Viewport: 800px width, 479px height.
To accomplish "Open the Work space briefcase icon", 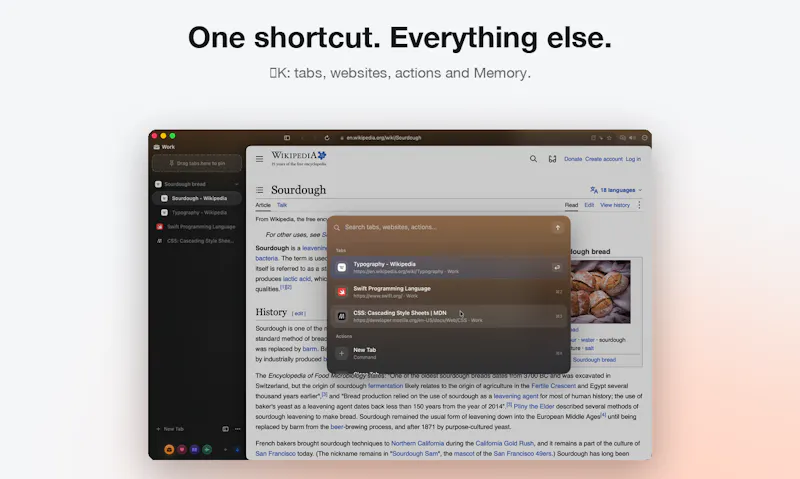I will coord(157,147).
